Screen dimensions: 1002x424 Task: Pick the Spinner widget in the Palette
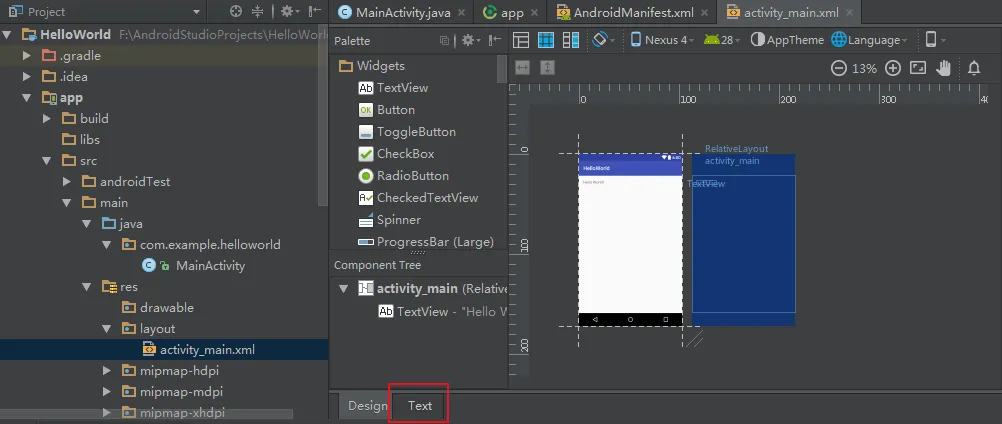pyautogui.click(x=389, y=220)
